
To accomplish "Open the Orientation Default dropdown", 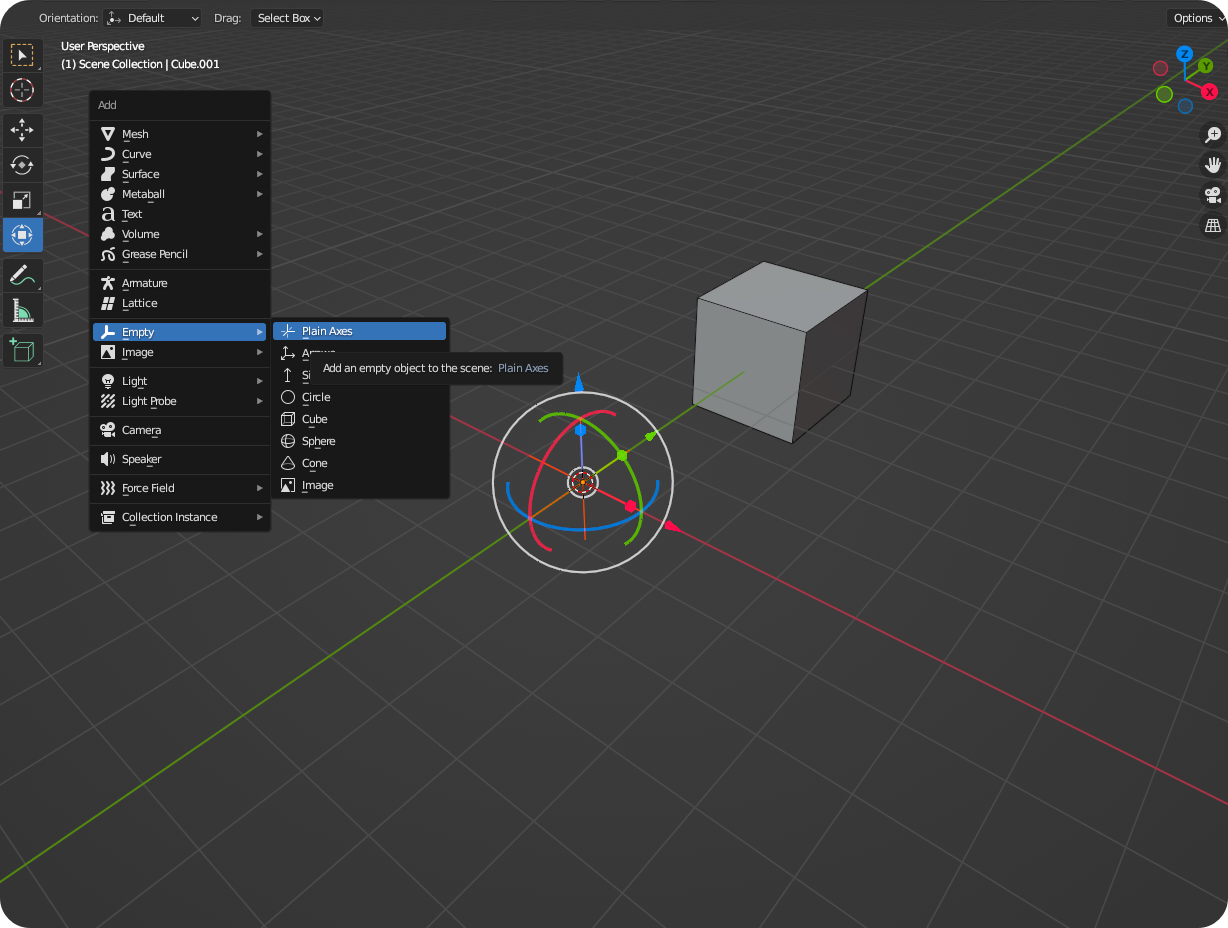I will click(152, 18).
